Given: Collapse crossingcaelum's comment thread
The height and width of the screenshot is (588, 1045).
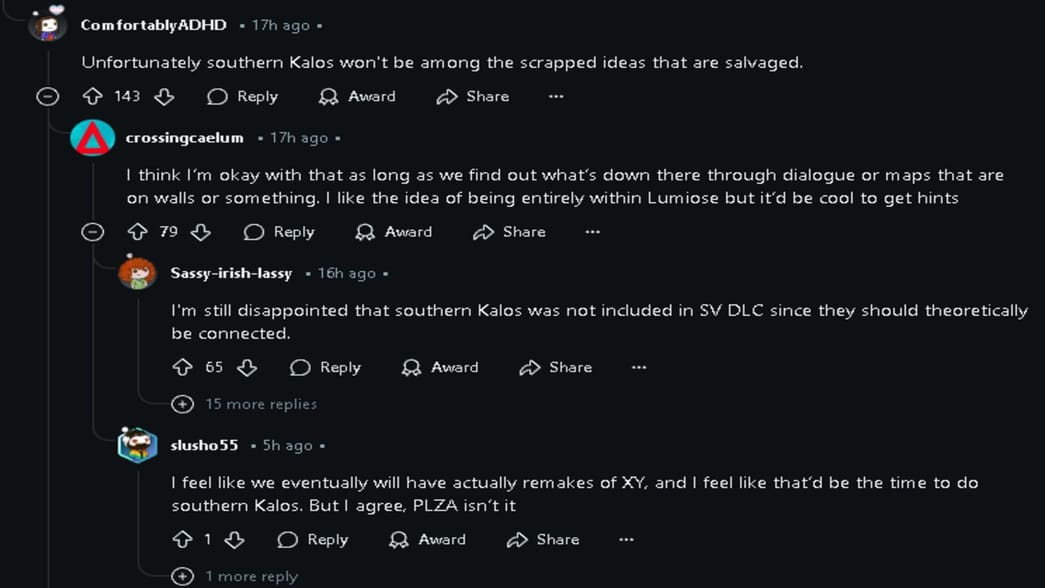Looking at the screenshot, I should 92,232.
